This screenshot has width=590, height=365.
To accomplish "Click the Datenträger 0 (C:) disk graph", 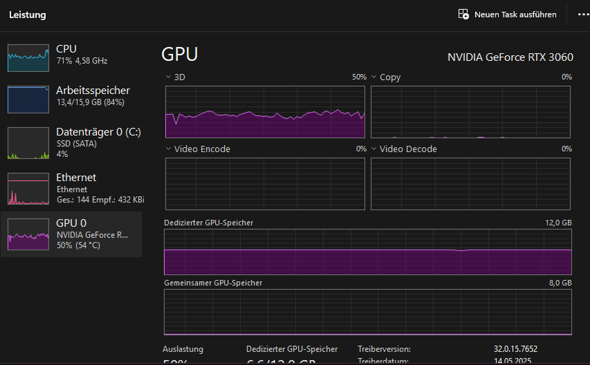I will 28,143.
